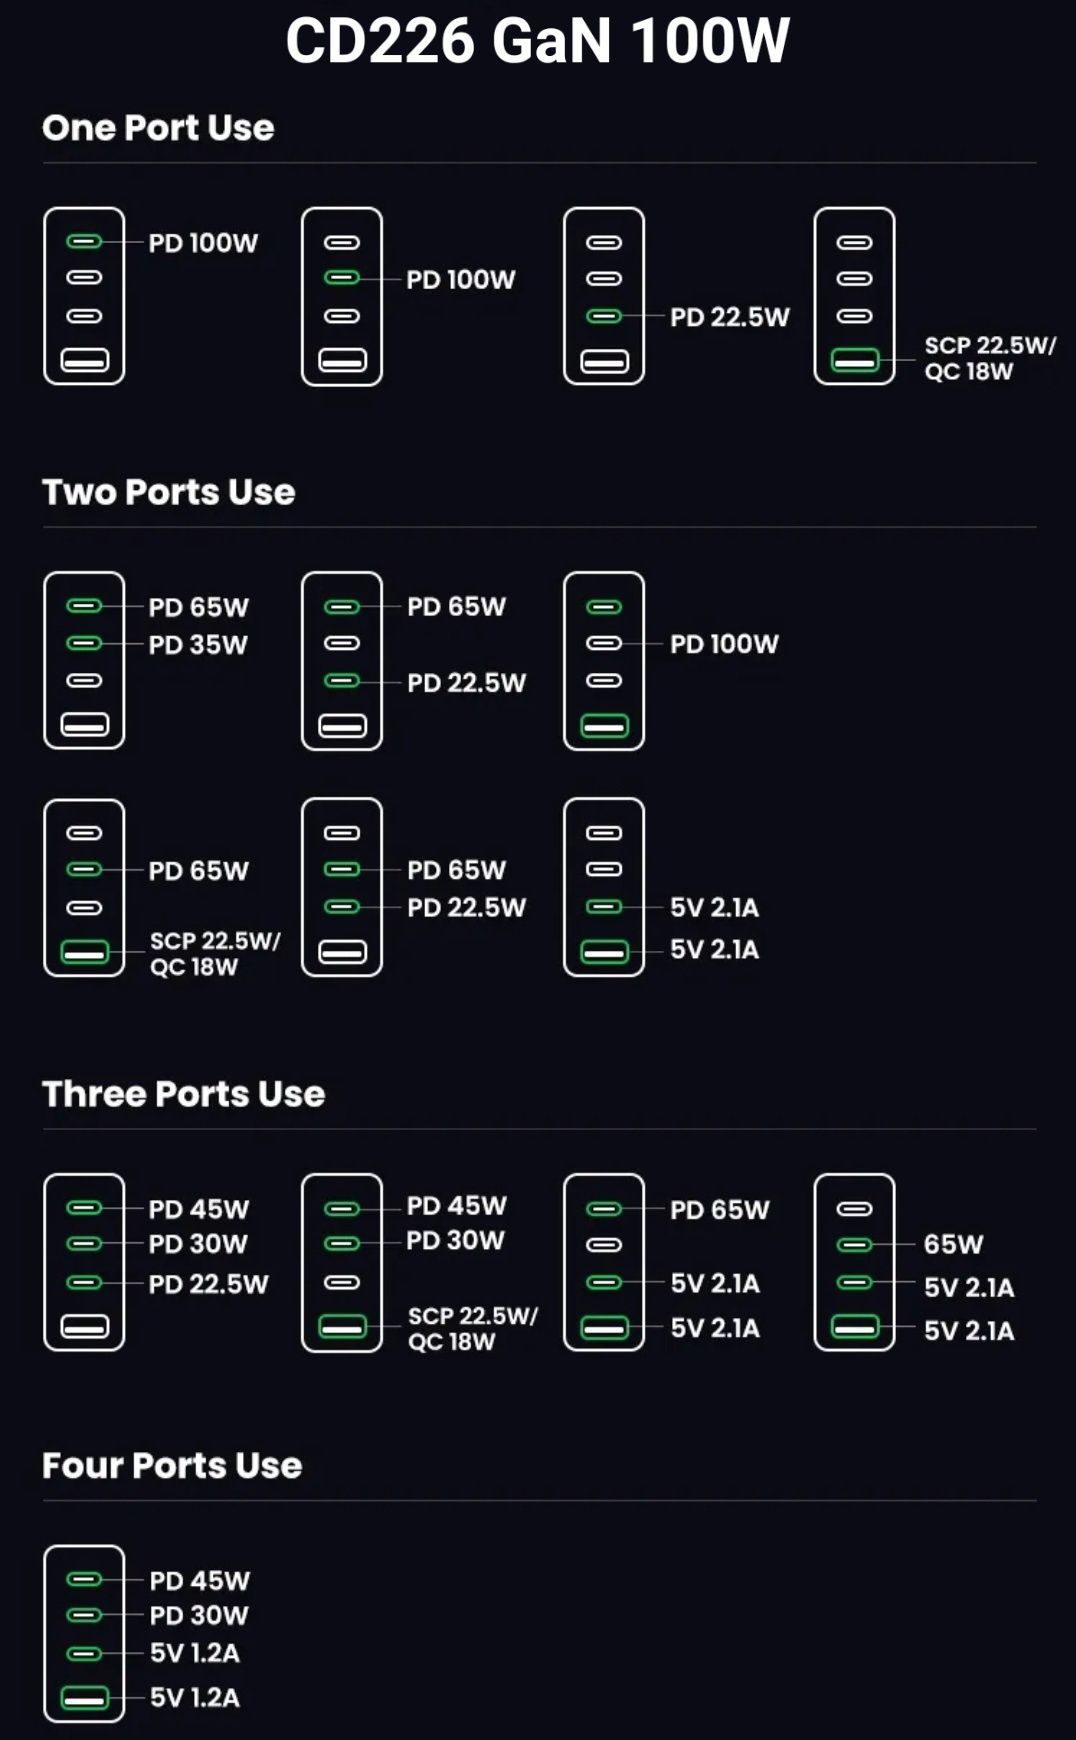The image size is (1076, 1740).
Task: Select the One Port Use heading
Action: (x=158, y=128)
